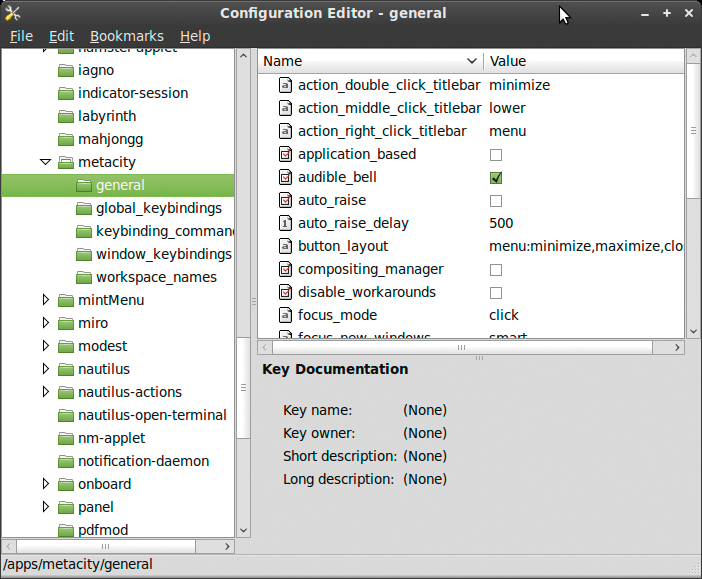Click the key list horizontal scrollbar thumb
702x579 pixels.
click(x=462, y=347)
